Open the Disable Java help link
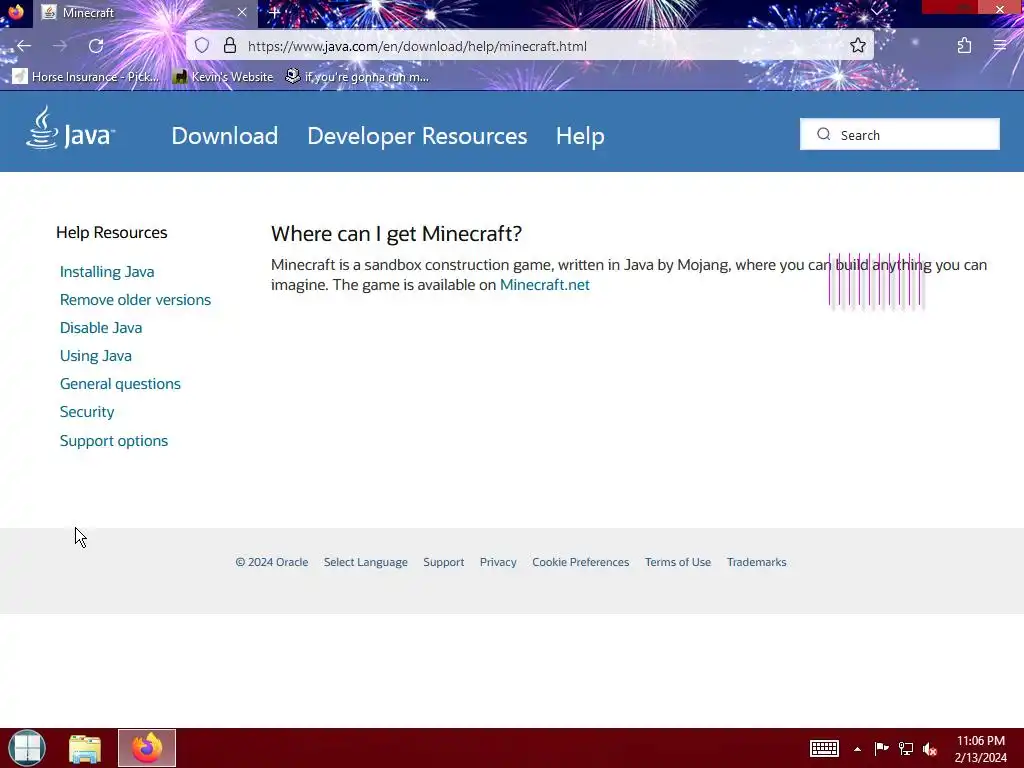 (x=101, y=328)
